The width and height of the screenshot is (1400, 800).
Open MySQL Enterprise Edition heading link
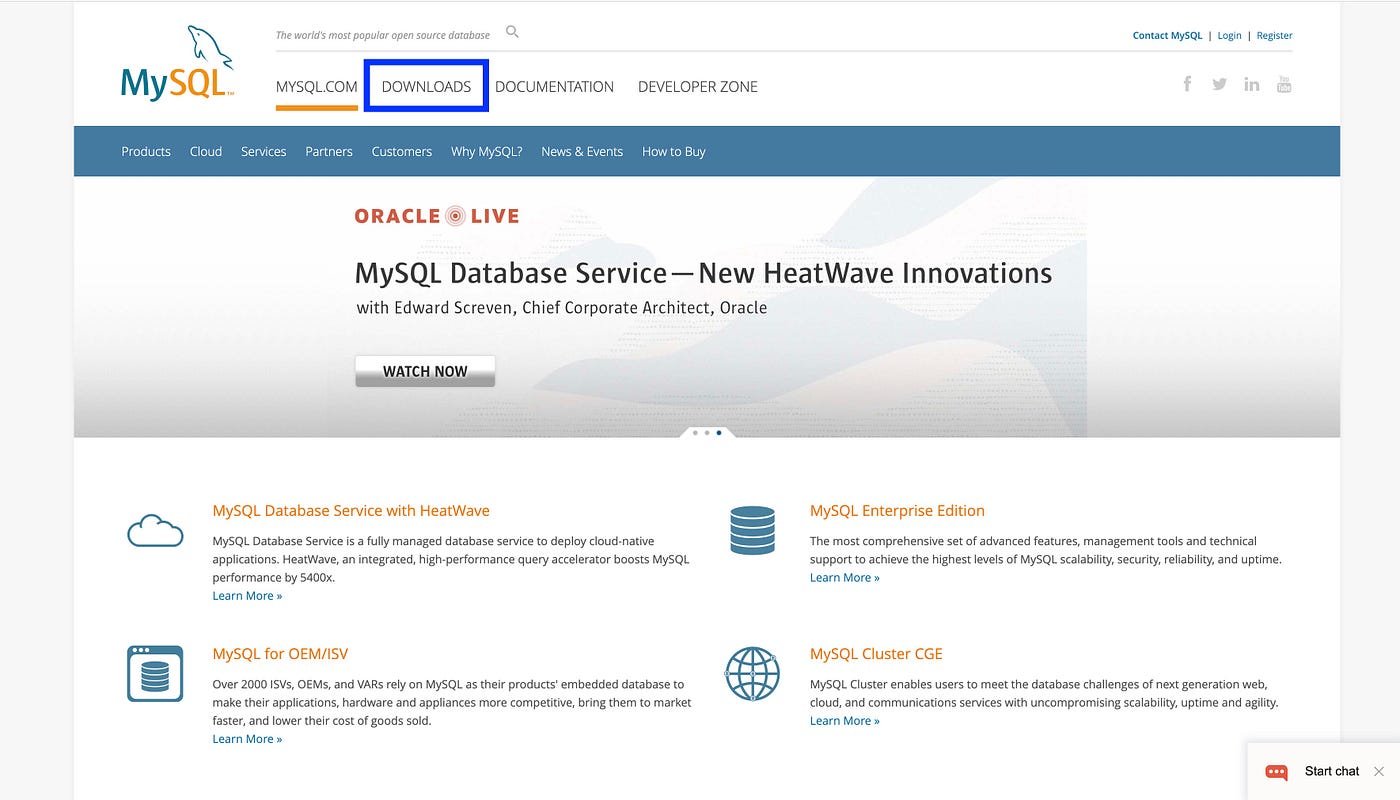[897, 511]
